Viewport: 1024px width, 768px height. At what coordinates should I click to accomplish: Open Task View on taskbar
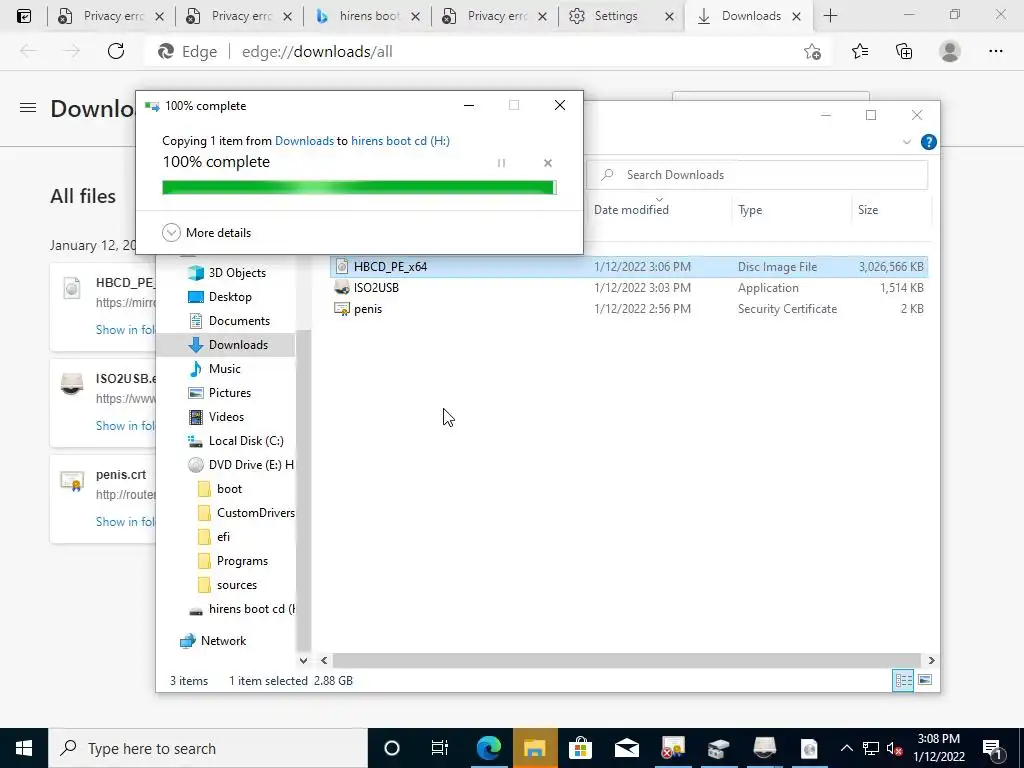tap(440, 748)
